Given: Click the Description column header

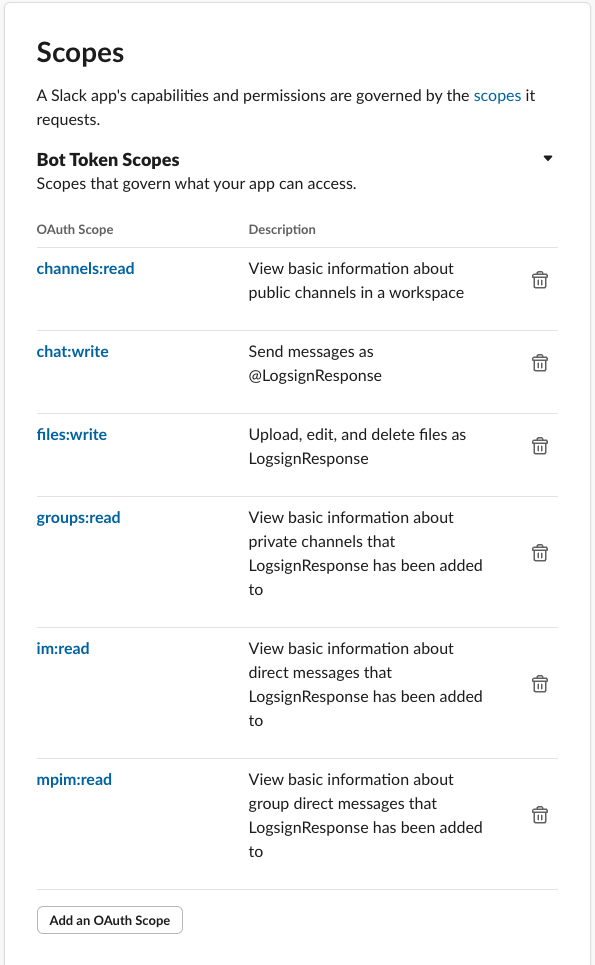Looking at the screenshot, I should pos(282,230).
